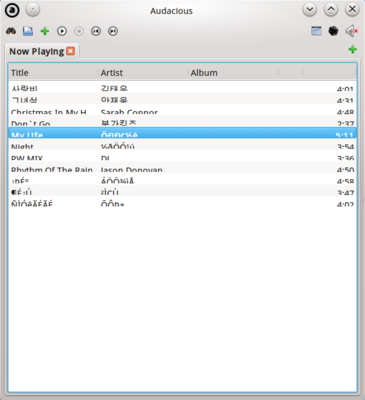This screenshot has height=400, width=365.
Task: Open the settings gear icon
Action: (333, 31)
